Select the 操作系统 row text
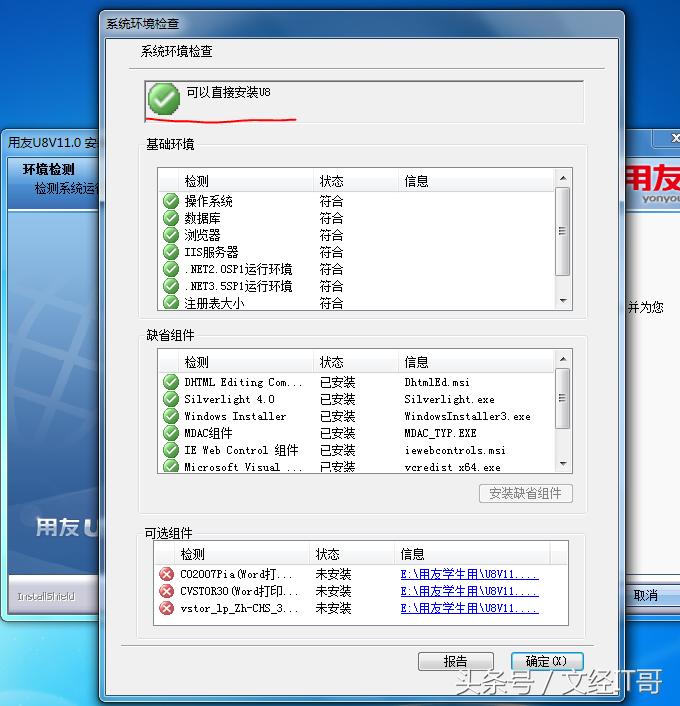The height and width of the screenshot is (706, 680). (x=209, y=201)
